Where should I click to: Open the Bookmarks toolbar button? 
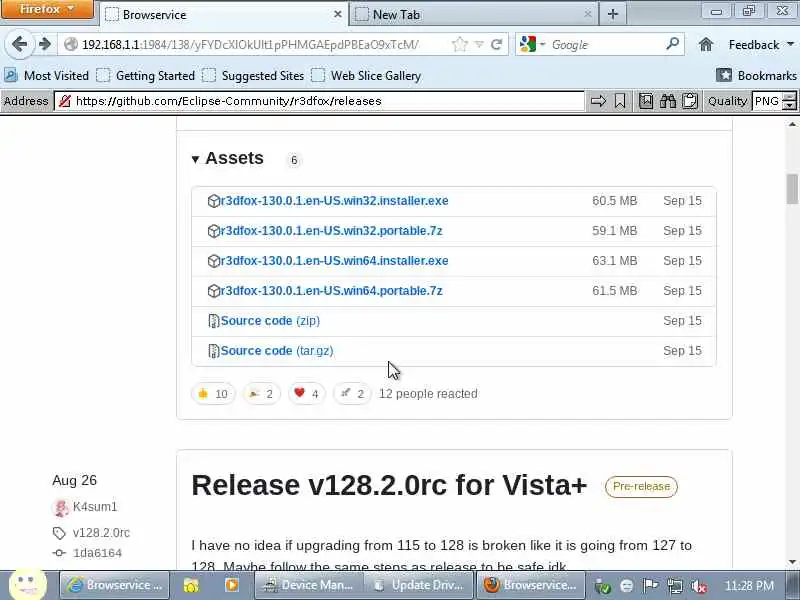click(x=756, y=76)
